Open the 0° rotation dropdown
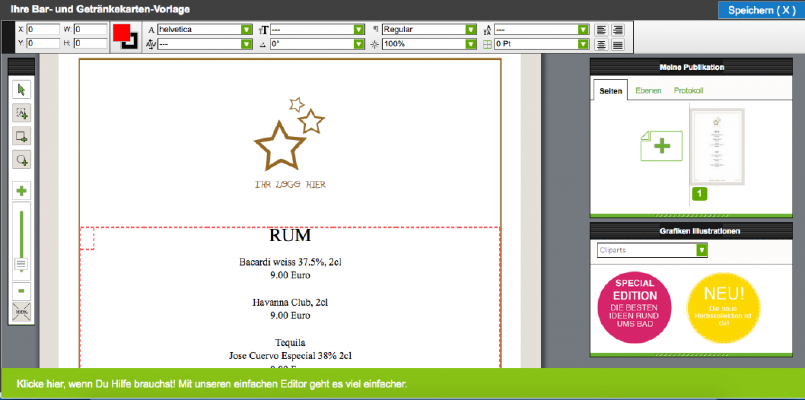The image size is (805, 400). coord(317,45)
